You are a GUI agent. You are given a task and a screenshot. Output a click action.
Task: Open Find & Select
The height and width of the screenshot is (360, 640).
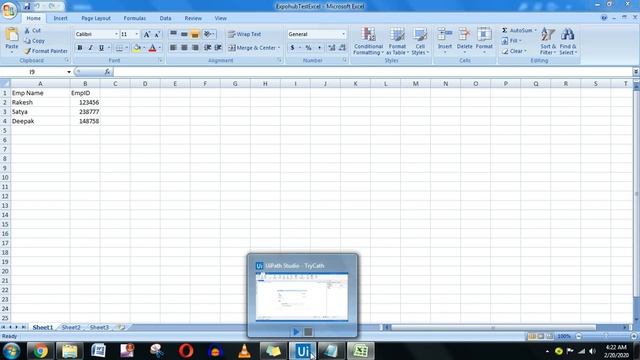pos(568,41)
